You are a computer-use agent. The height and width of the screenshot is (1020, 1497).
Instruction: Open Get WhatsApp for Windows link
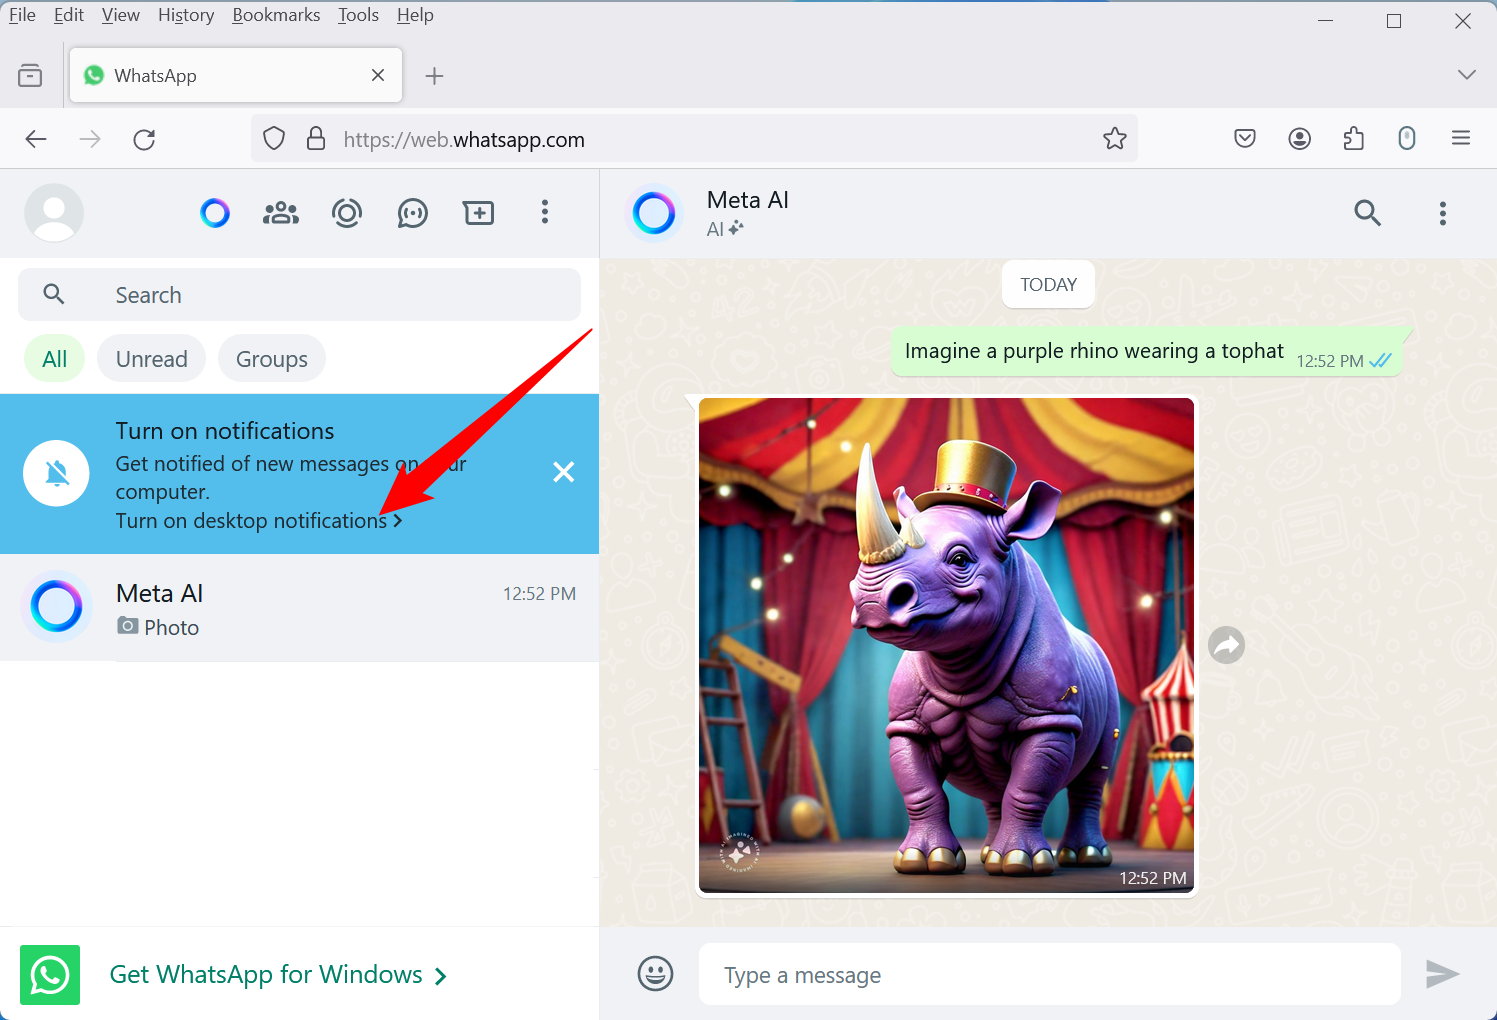pos(267,974)
